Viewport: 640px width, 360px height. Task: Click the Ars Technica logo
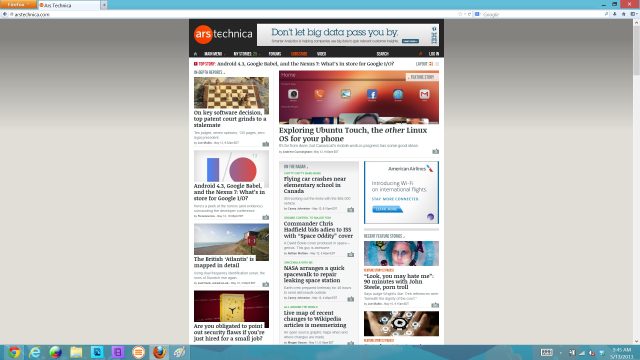223,34
